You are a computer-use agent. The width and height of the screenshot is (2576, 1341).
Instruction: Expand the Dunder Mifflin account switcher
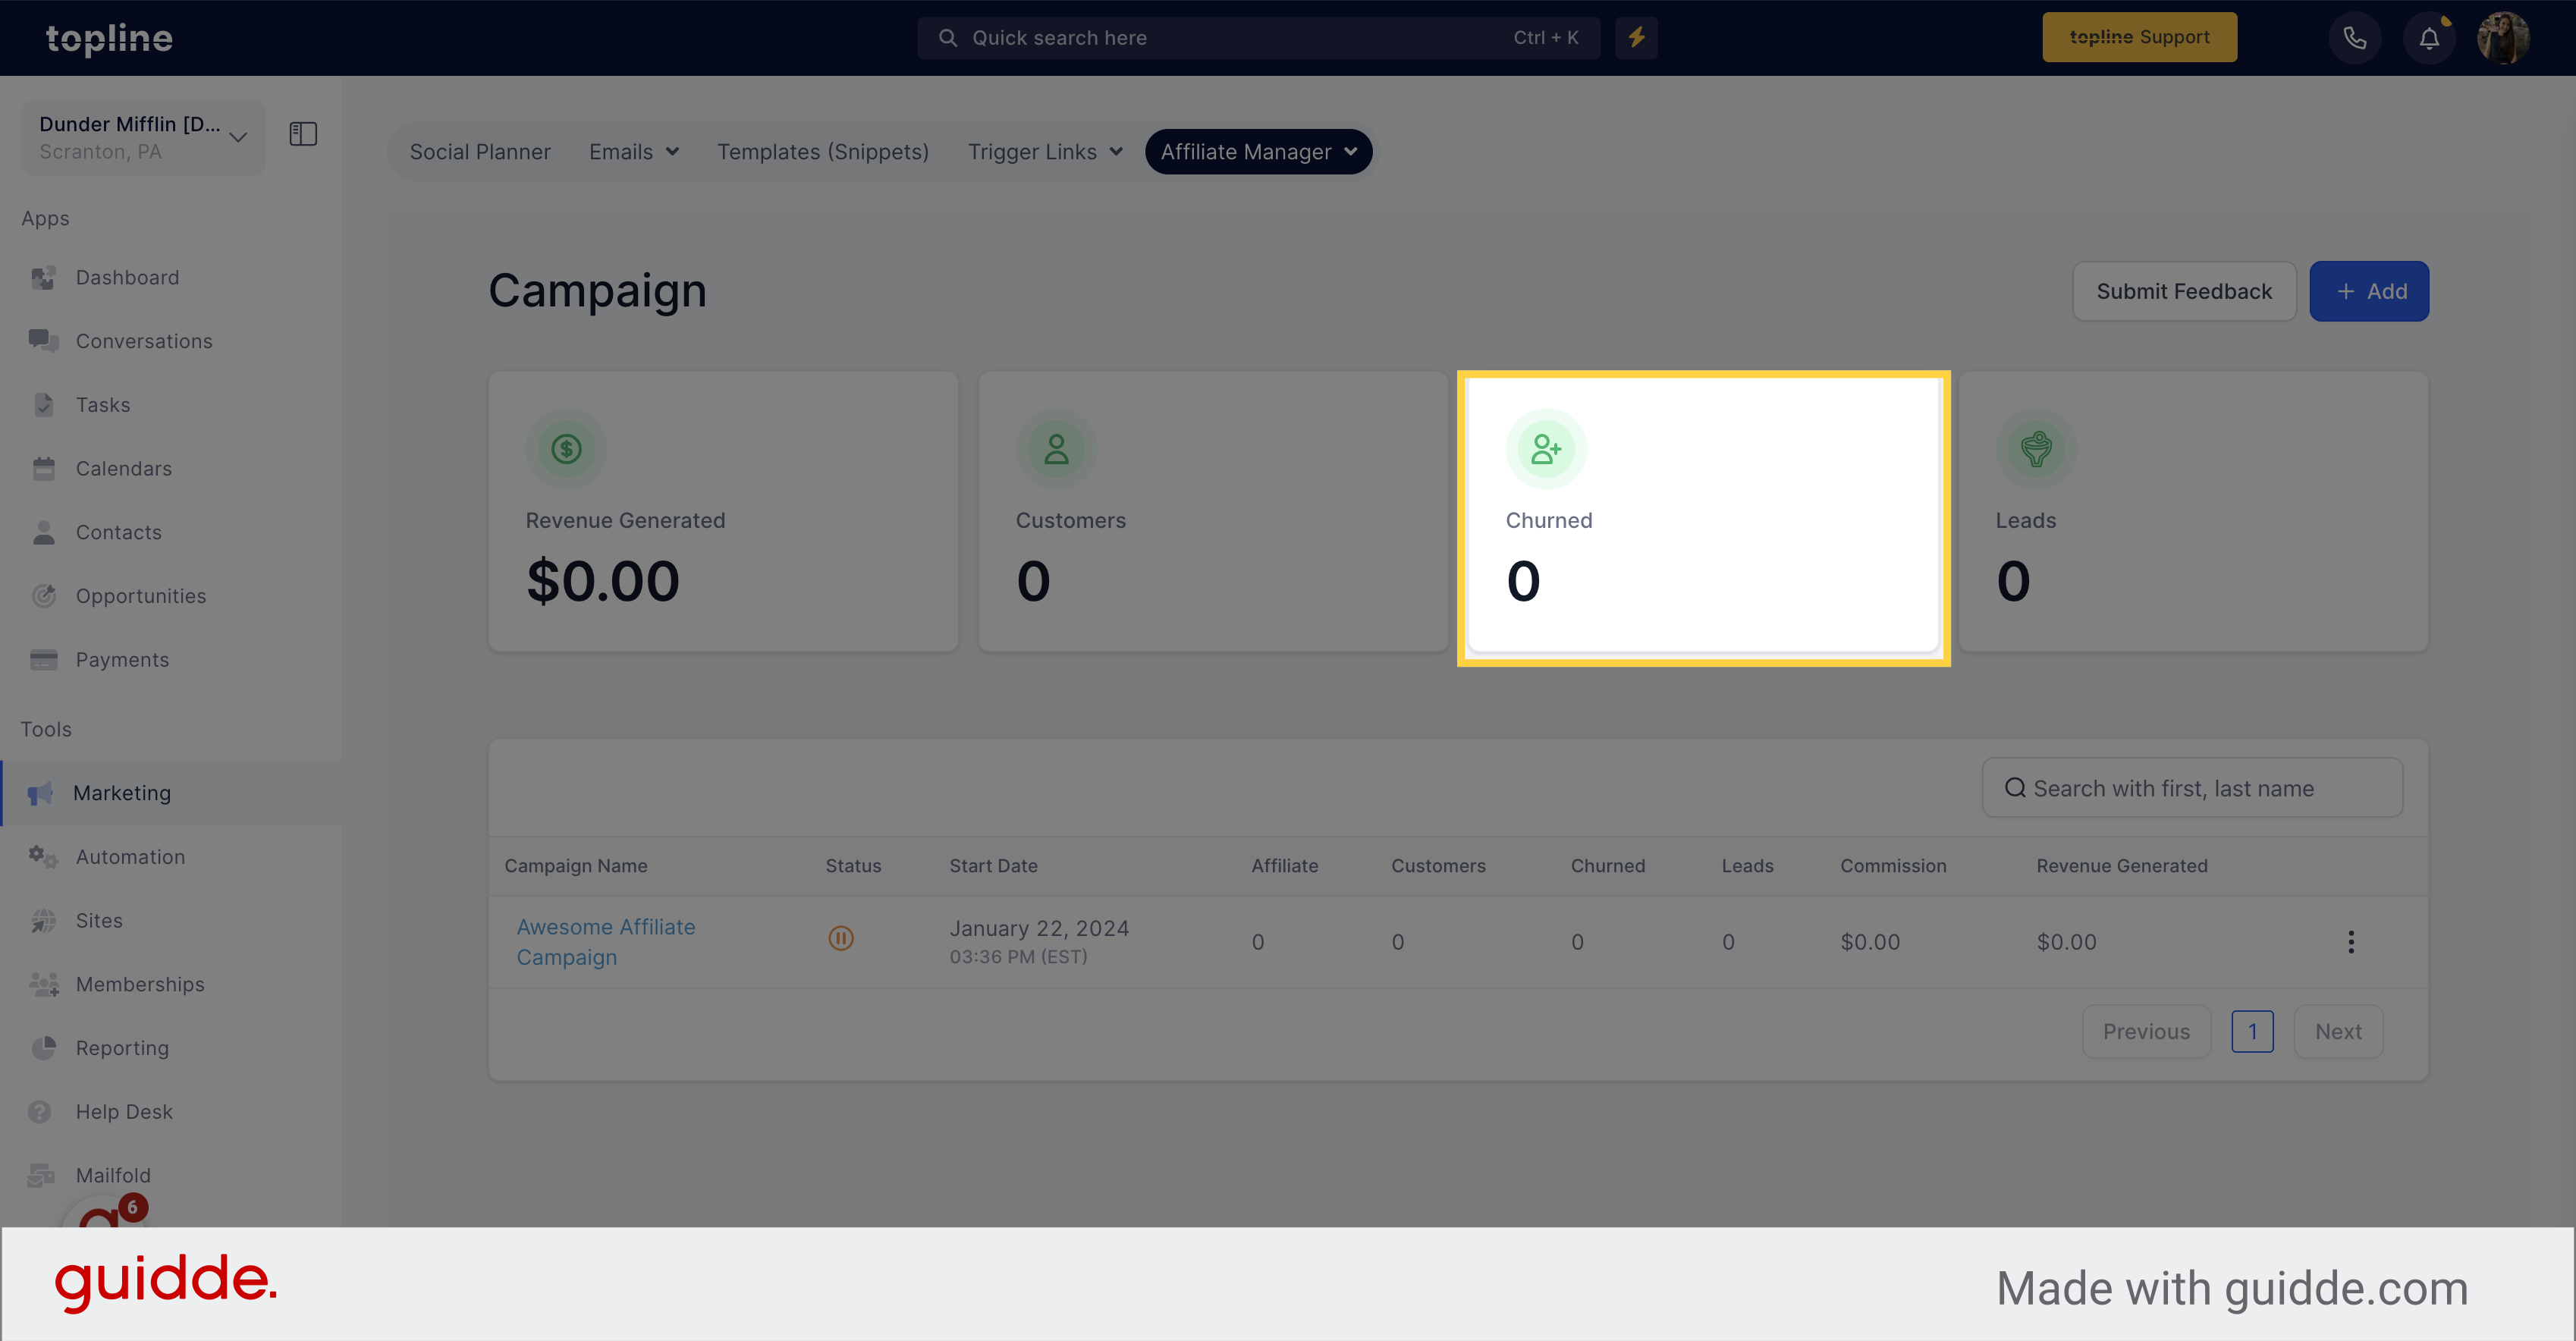[143, 137]
